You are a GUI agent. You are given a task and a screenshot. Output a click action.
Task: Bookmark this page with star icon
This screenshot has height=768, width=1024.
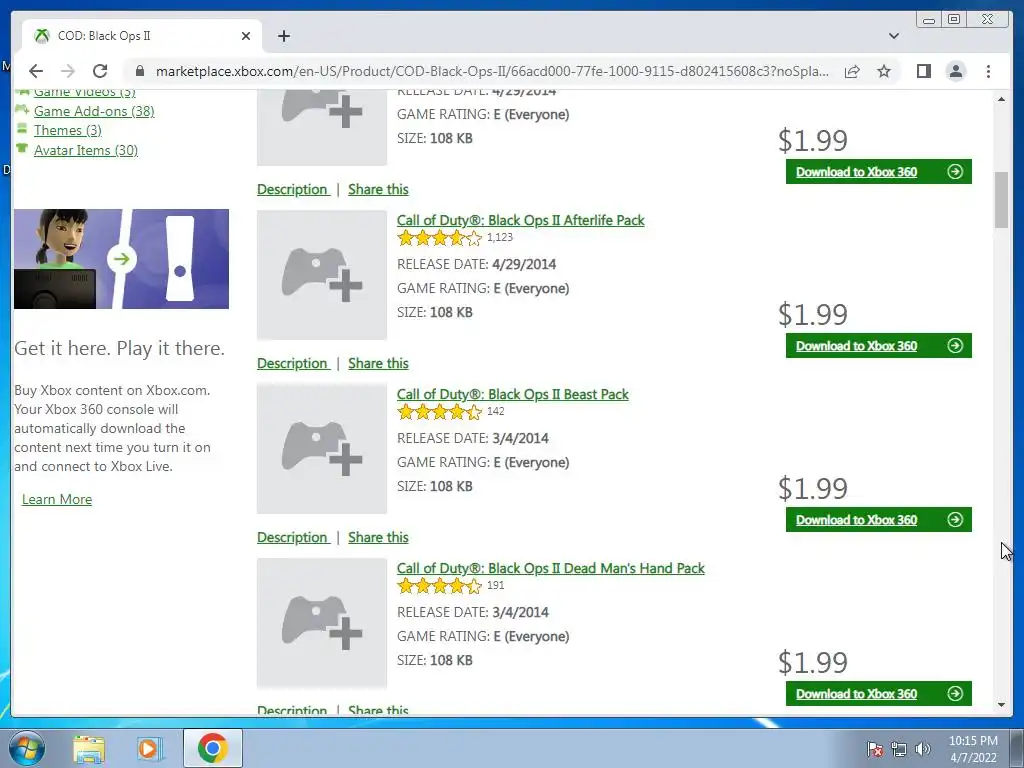pos(884,71)
